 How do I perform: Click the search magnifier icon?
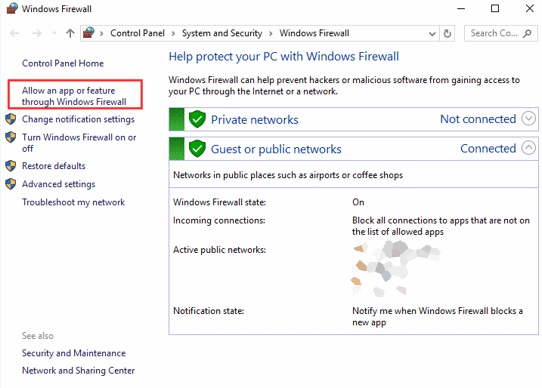[527, 34]
